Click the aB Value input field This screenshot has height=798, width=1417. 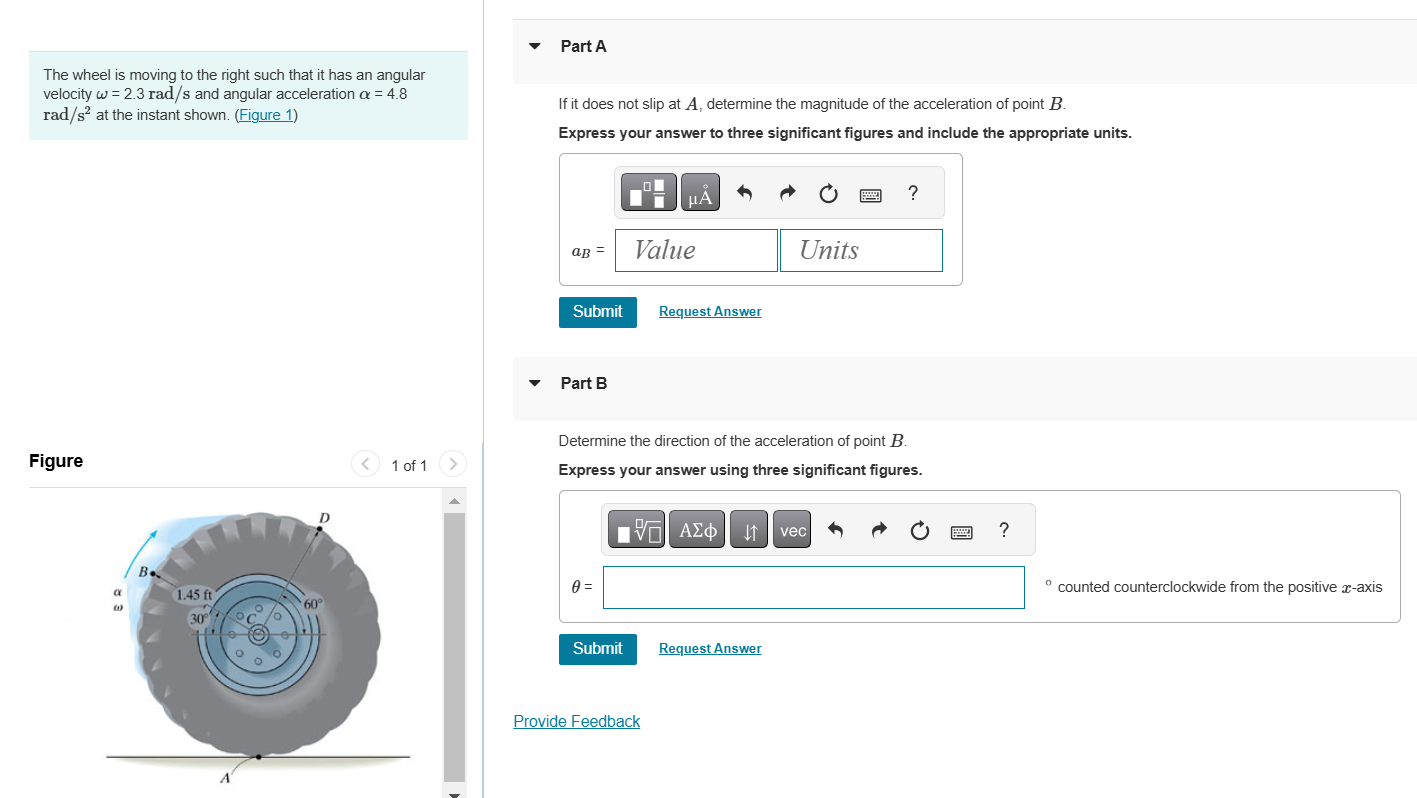(696, 250)
